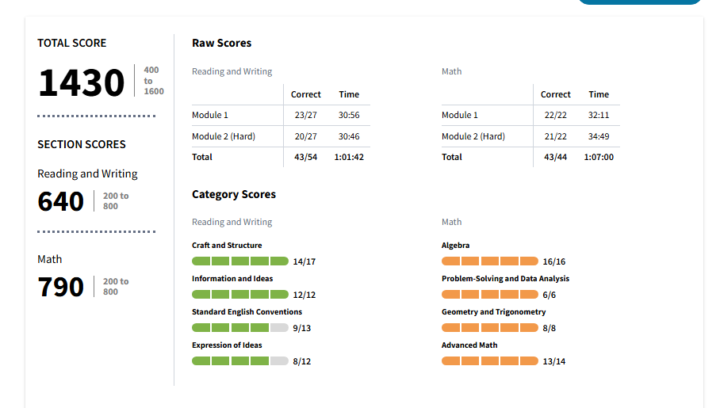
Task: Click the Category Scores heading
Action: (x=233, y=194)
